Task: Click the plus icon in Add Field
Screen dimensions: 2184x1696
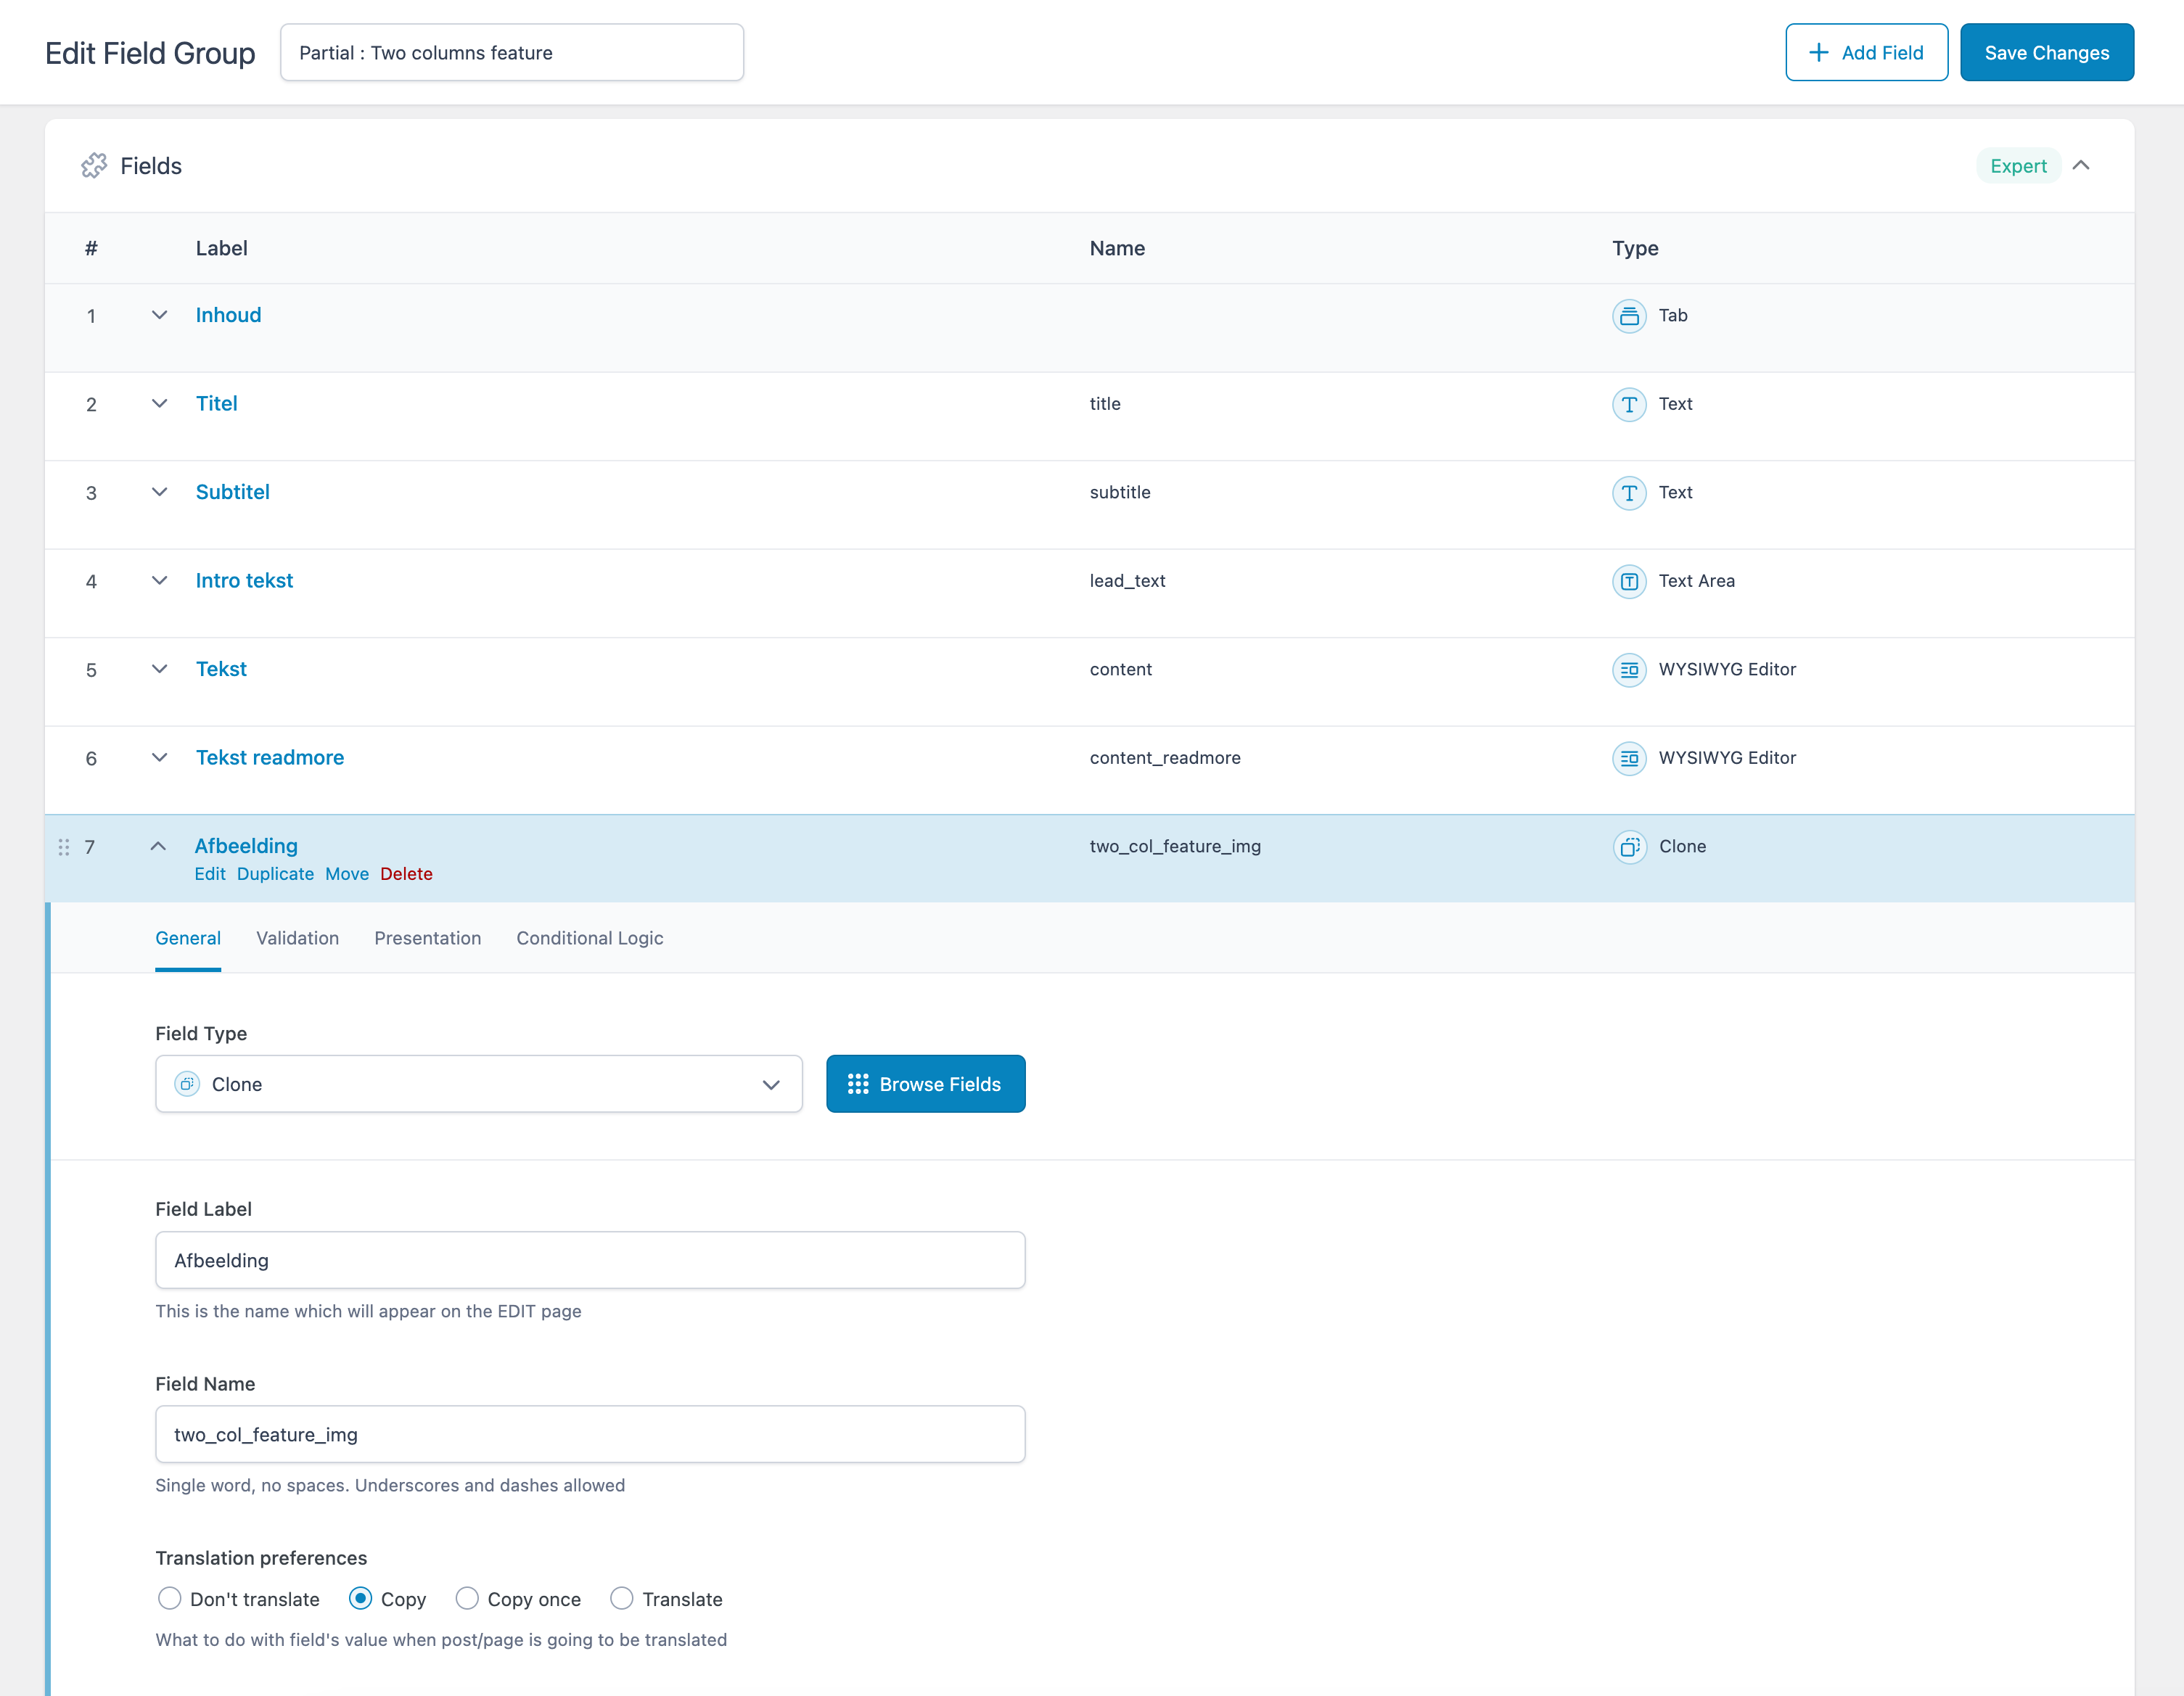Action: pyautogui.click(x=1819, y=52)
